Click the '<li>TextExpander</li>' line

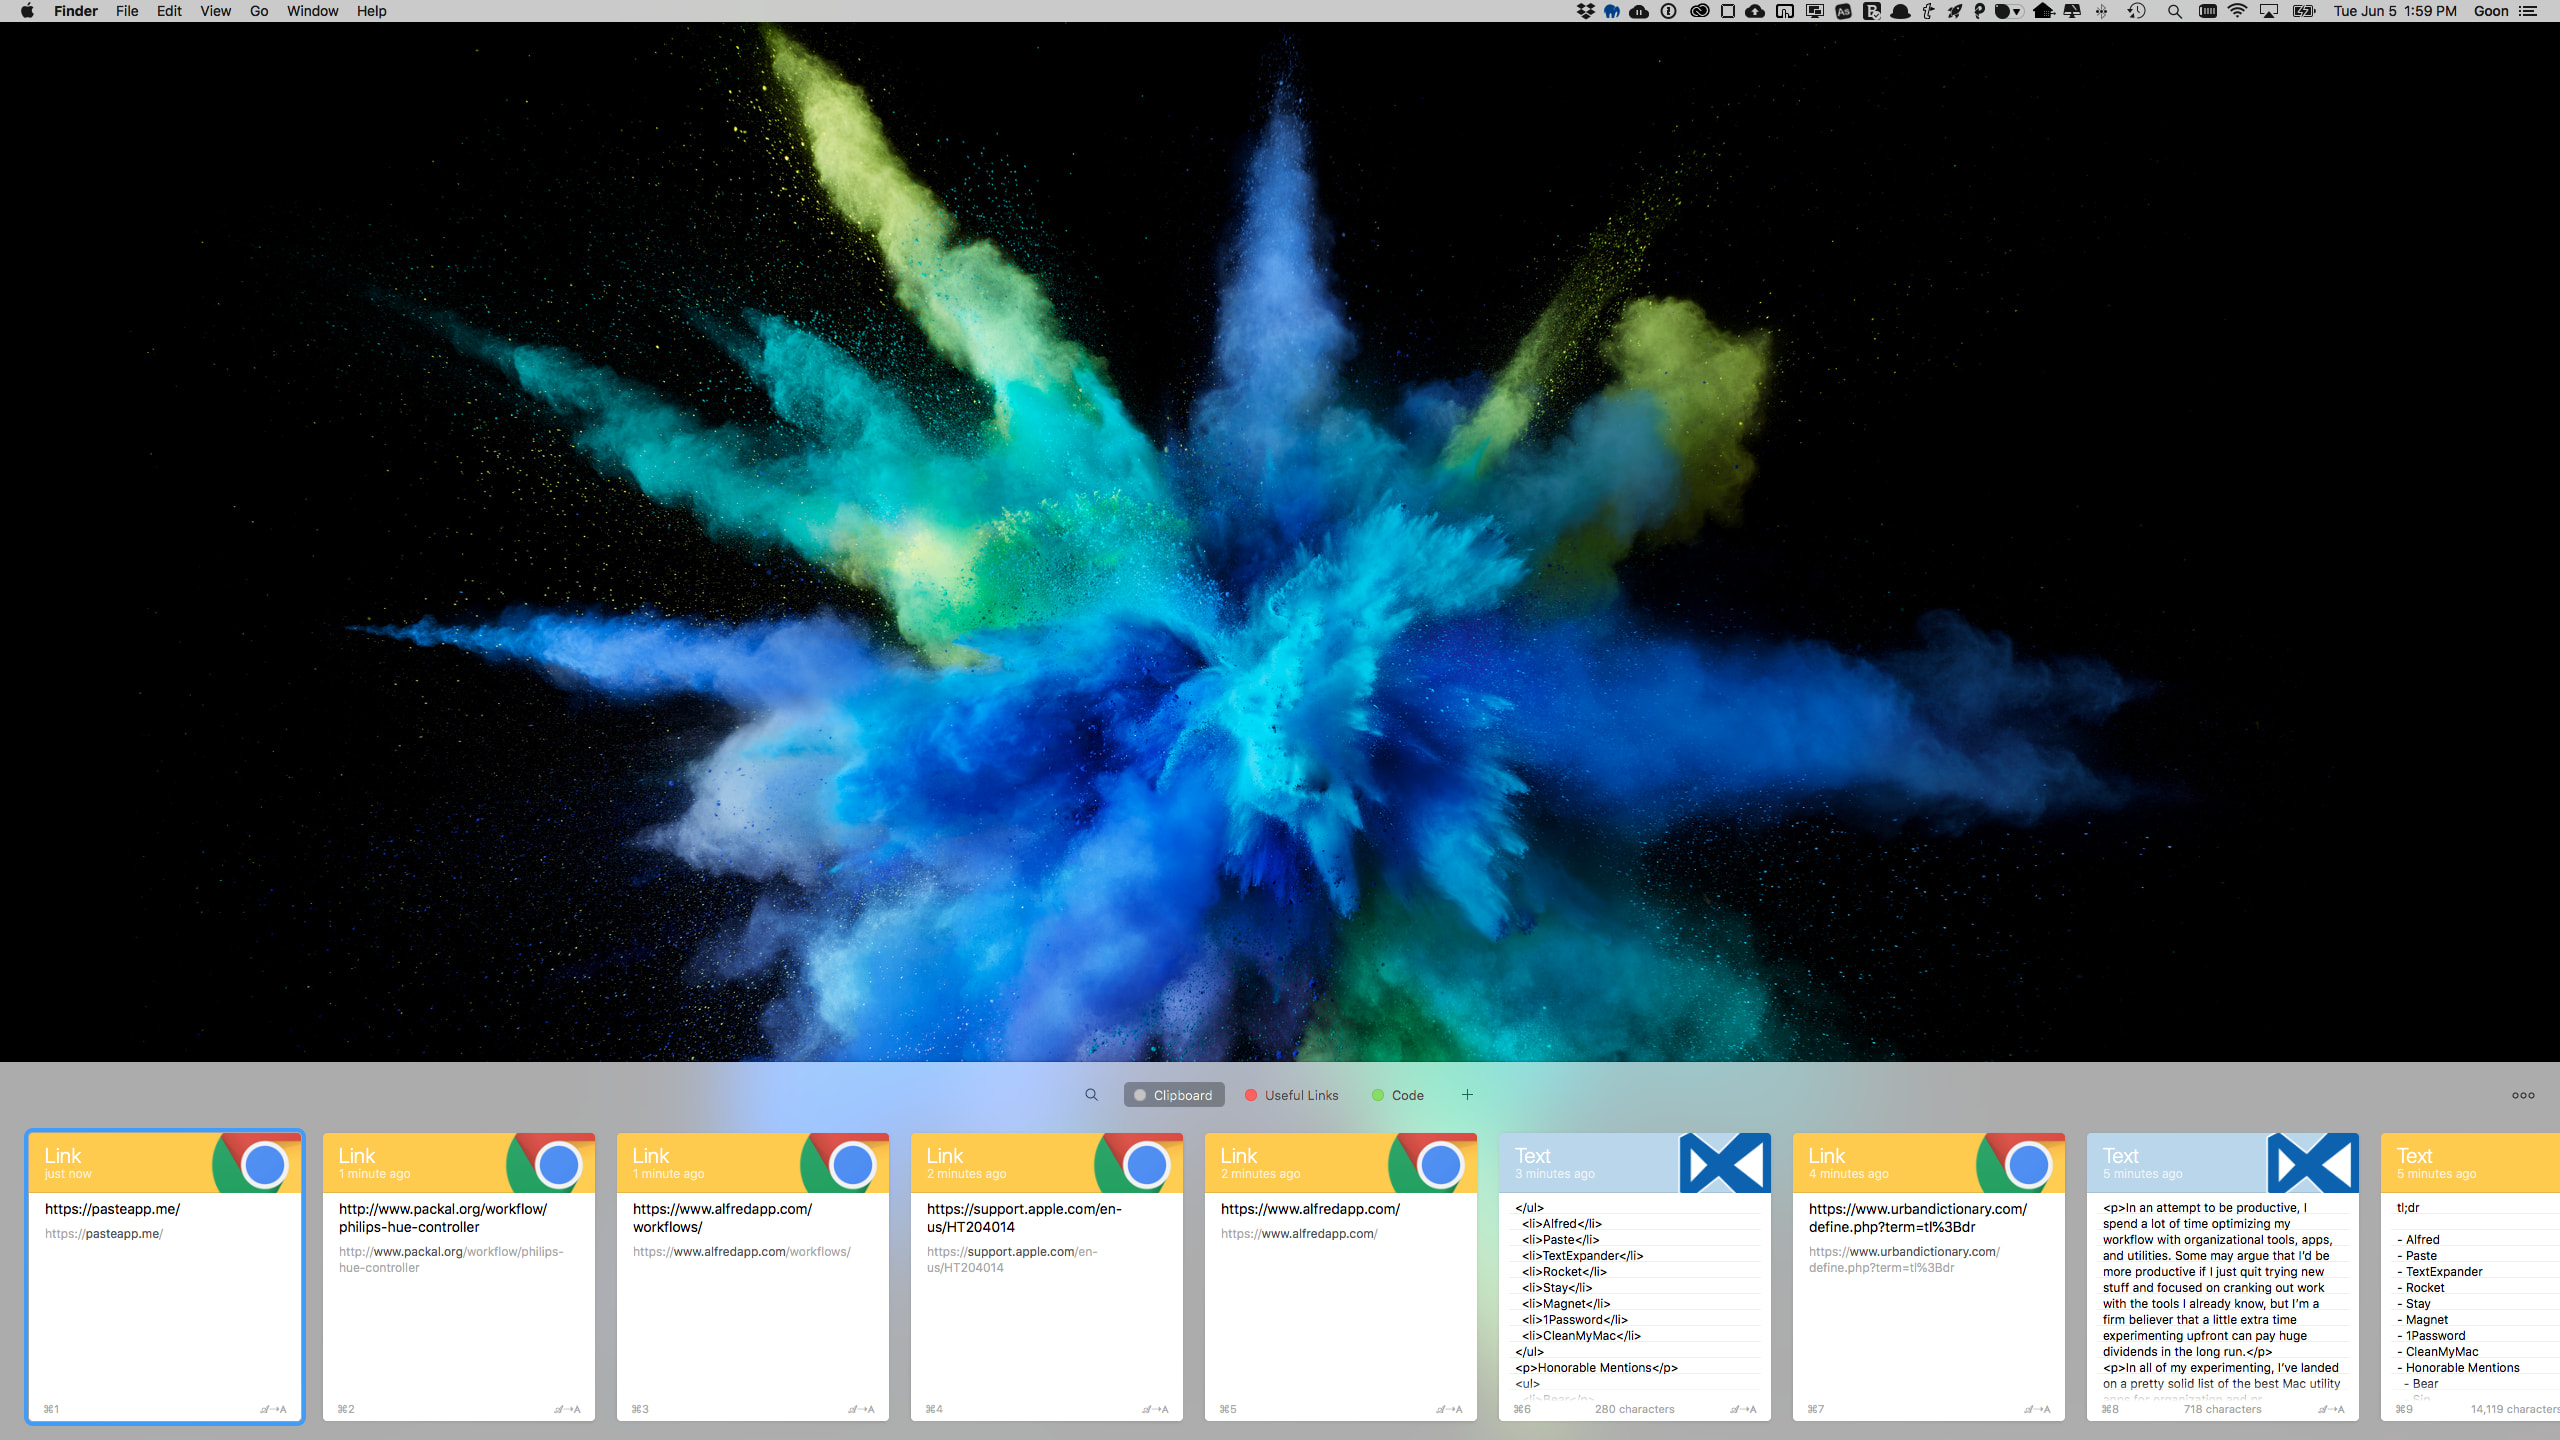pyautogui.click(x=1582, y=1256)
